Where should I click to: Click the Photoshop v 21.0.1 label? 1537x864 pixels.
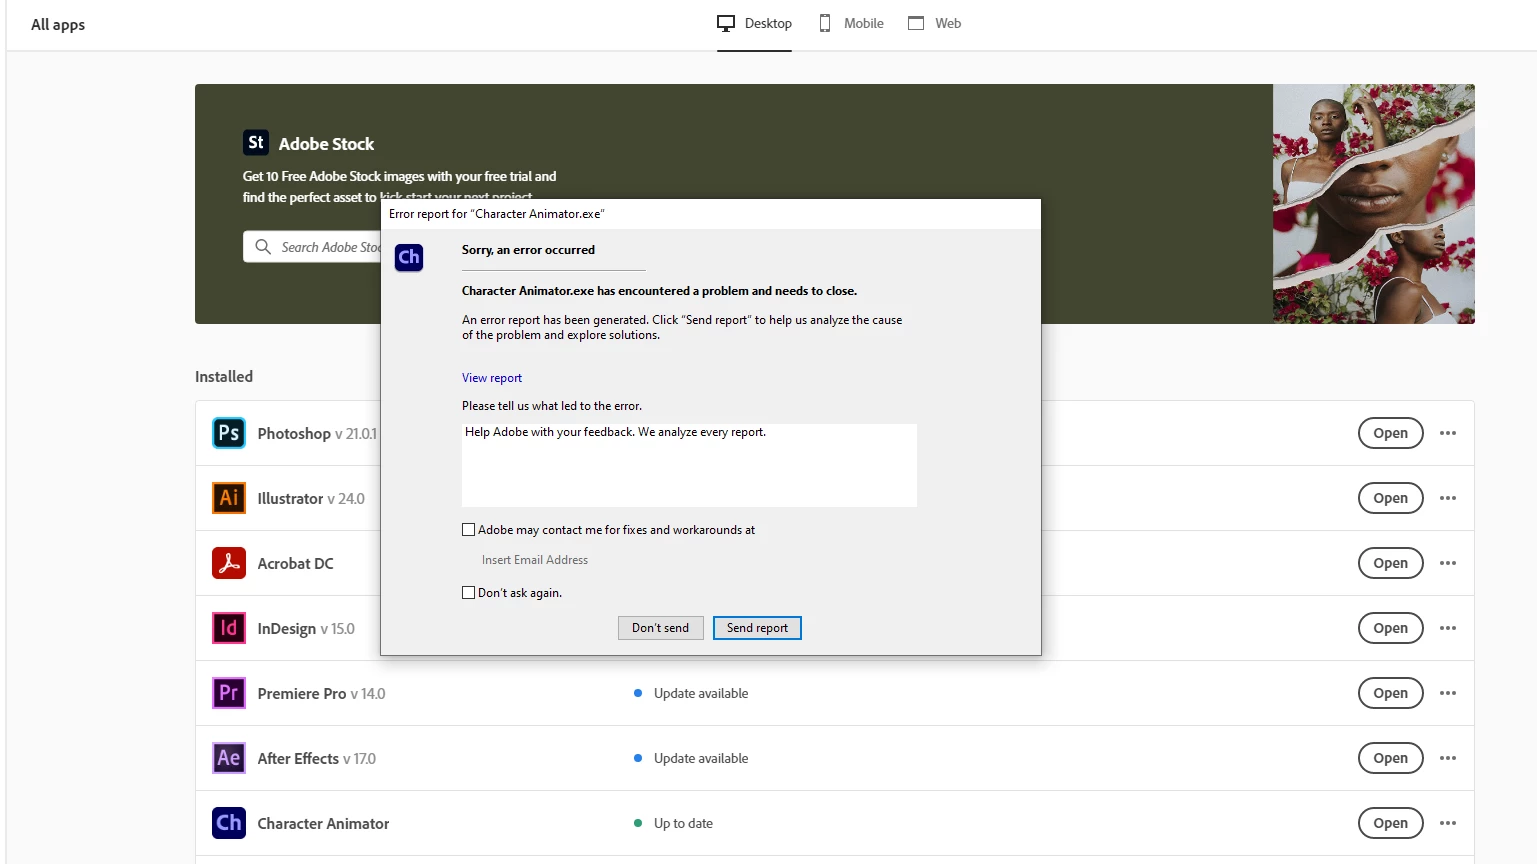click(317, 433)
